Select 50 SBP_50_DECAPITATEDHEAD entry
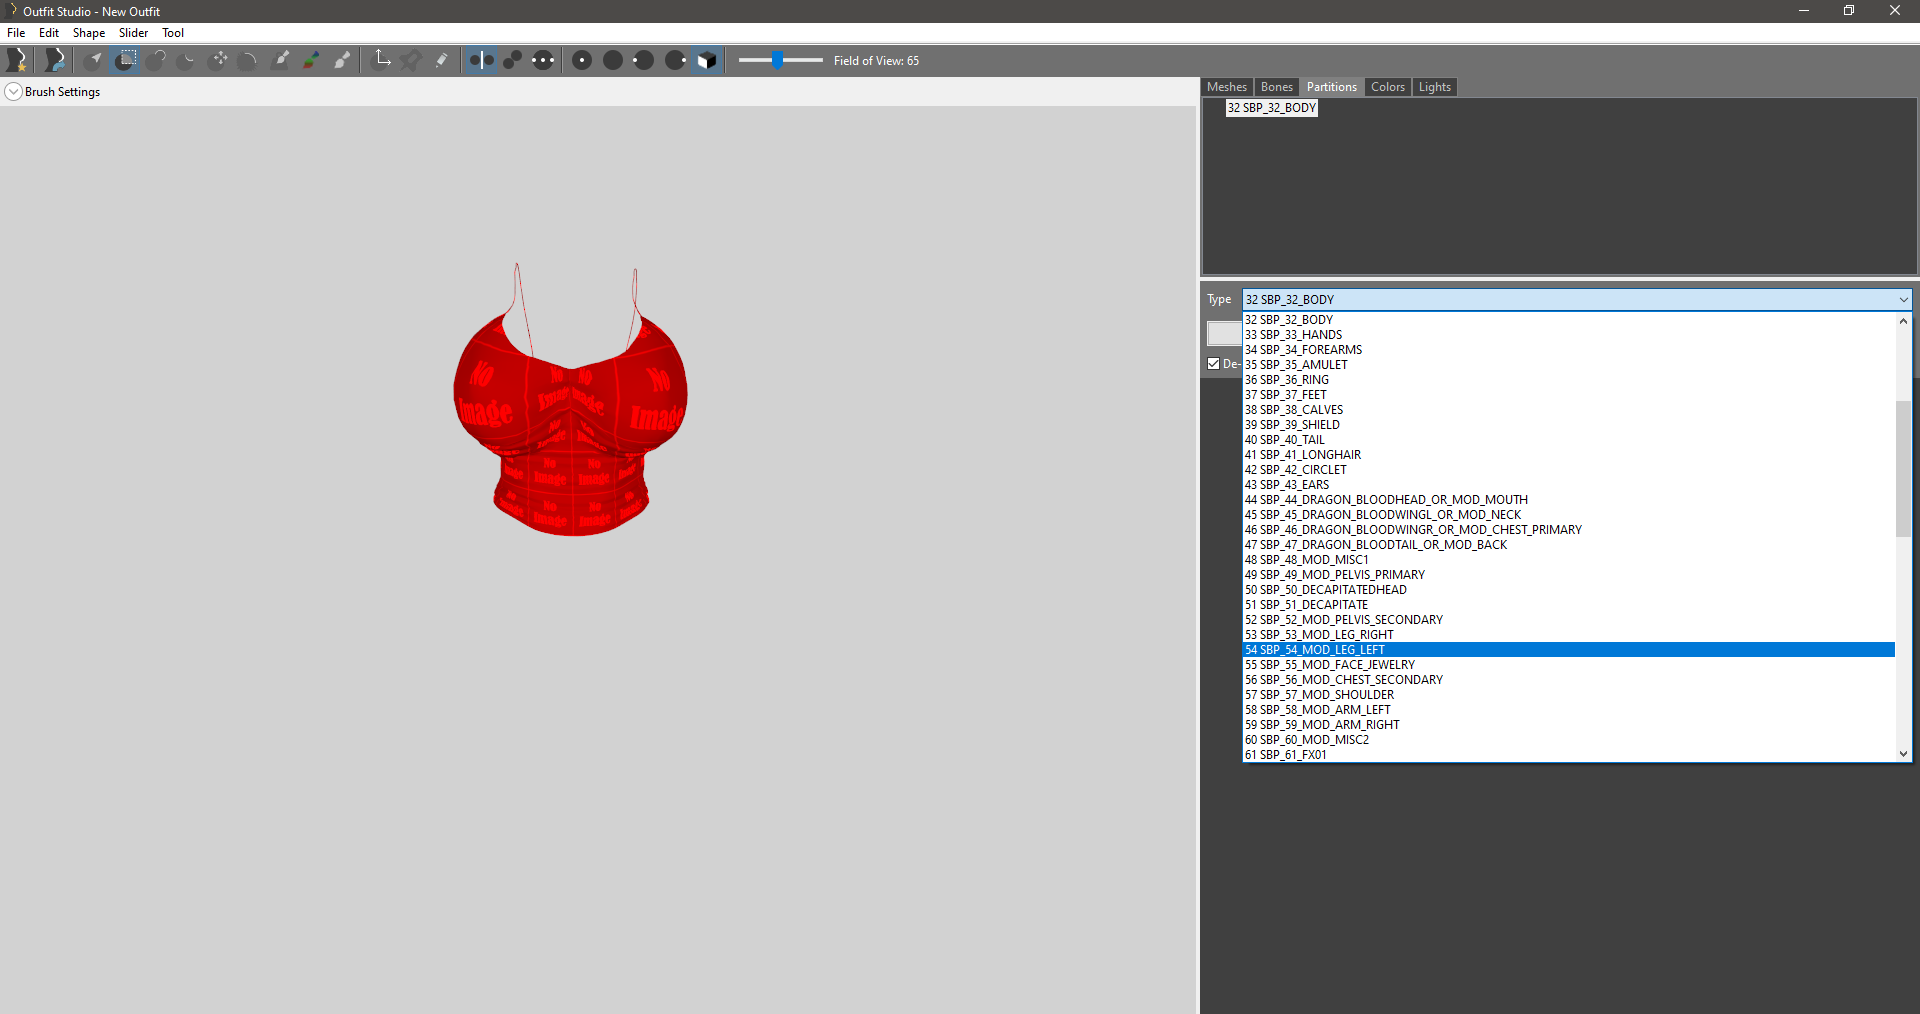The height and width of the screenshot is (1014, 1920). 1568,590
